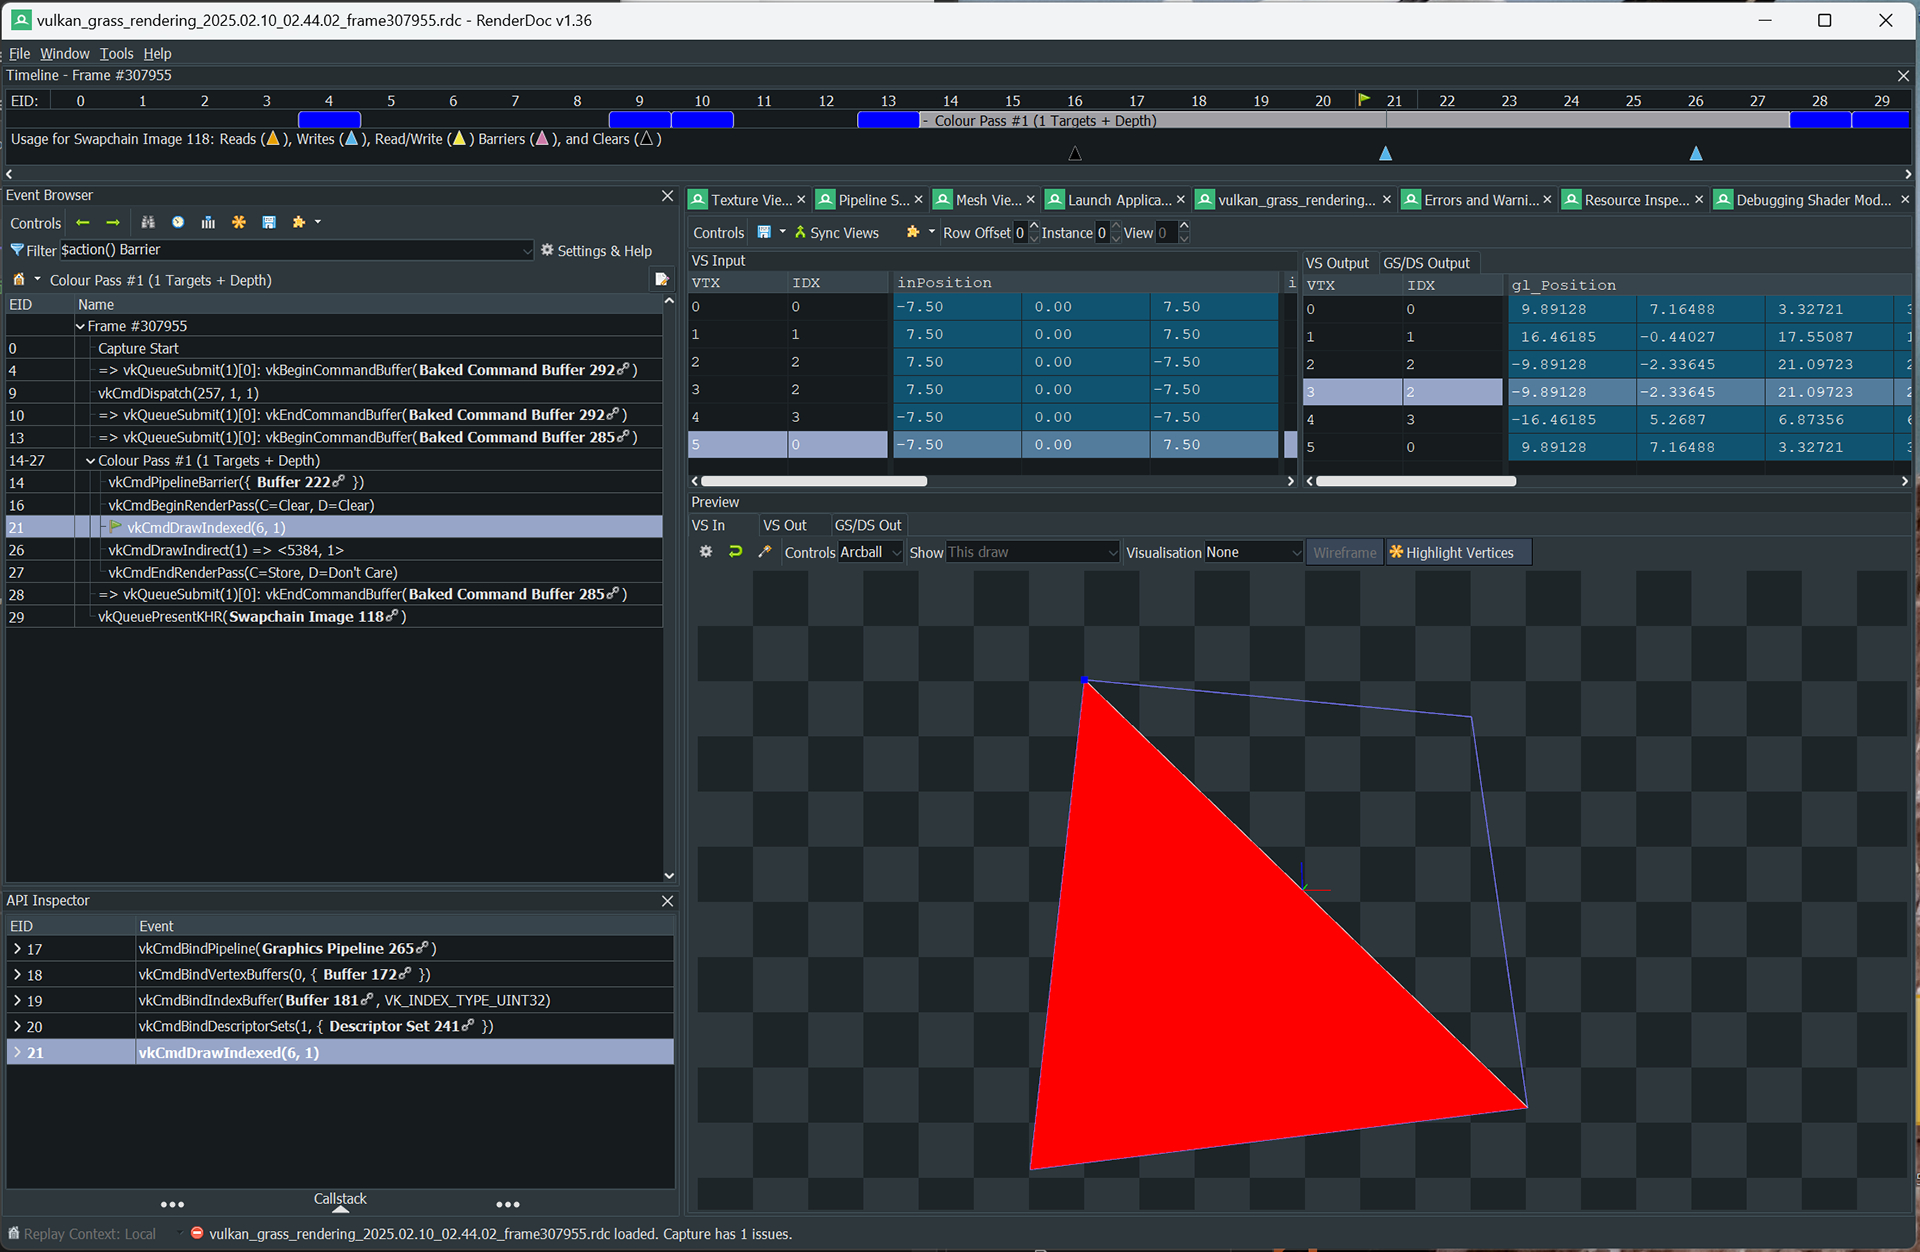Click the home icon next to Colour Pass #1

click(x=18, y=280)
